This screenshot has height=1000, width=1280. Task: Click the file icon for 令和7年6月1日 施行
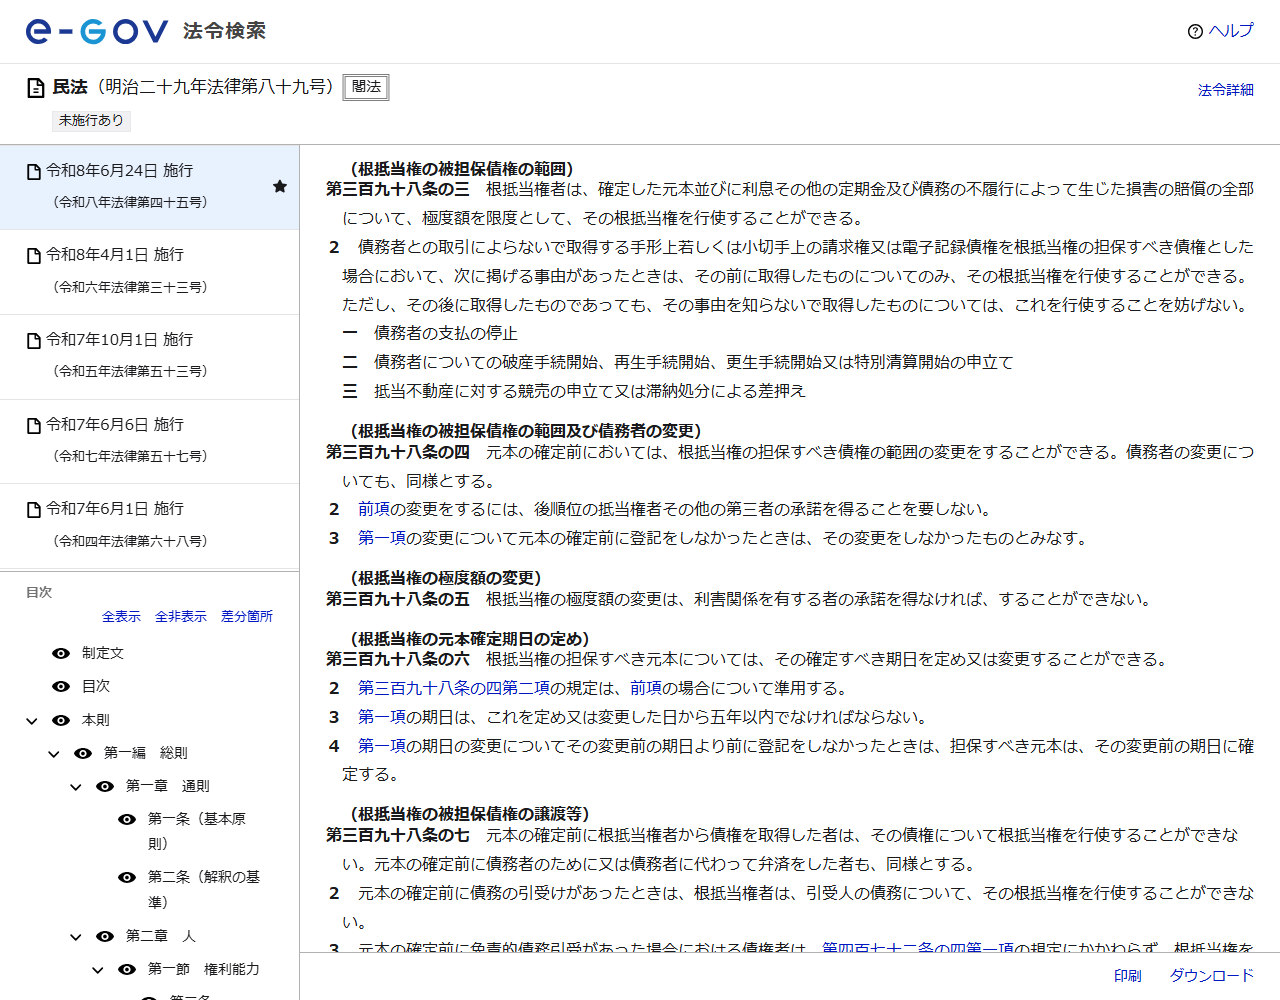(x=34, y=510)
